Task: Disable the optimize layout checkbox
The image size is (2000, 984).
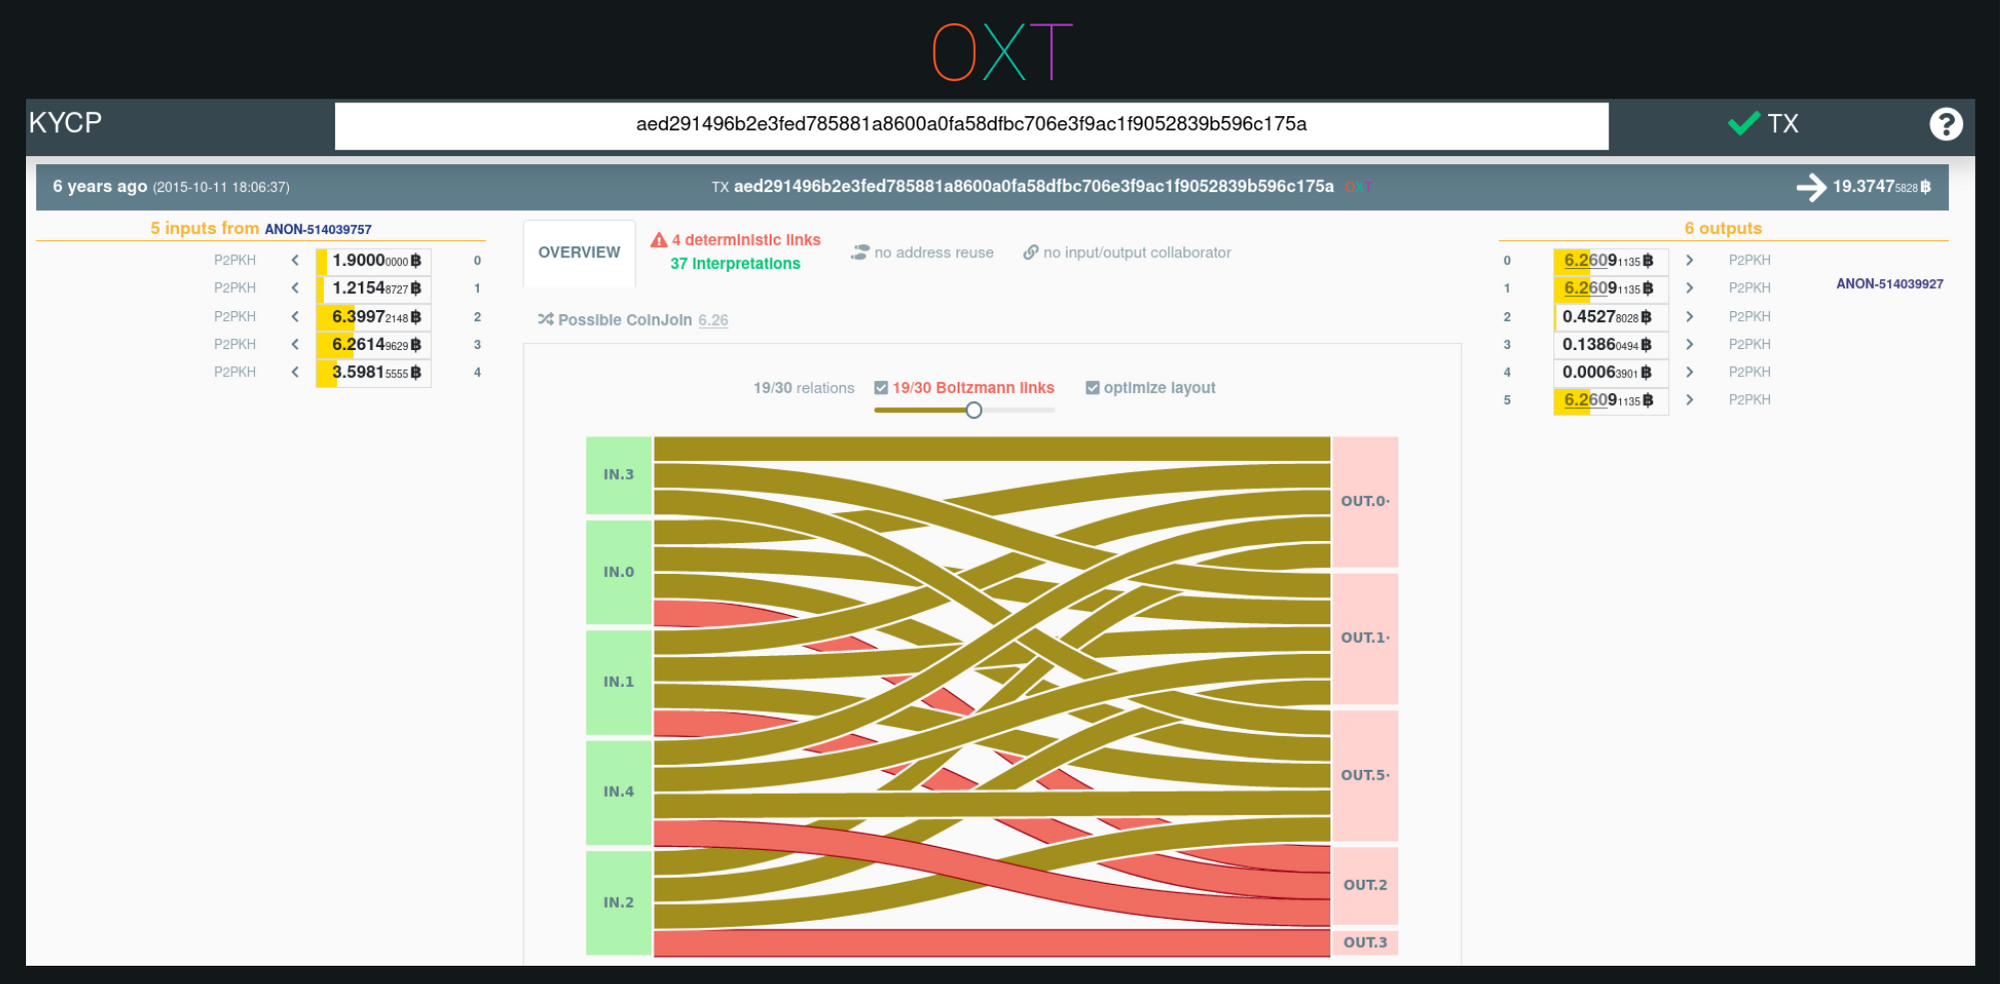Action: (1092, 388)
